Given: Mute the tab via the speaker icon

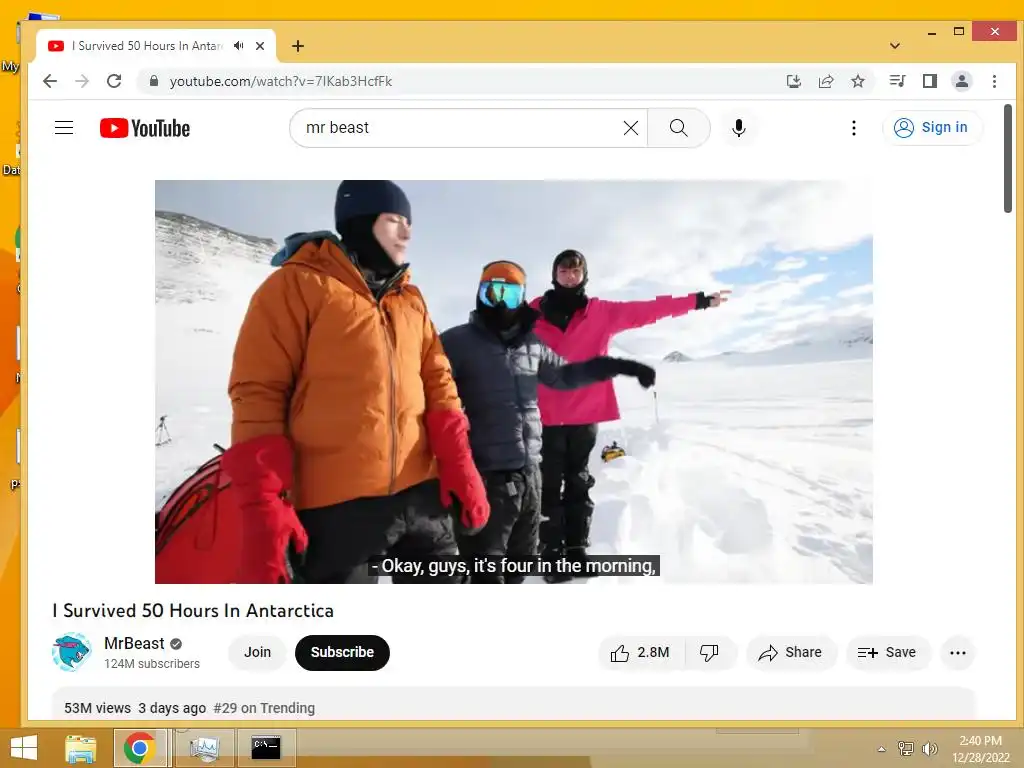Looking at the screenshot, I should [x=238, y=46].
